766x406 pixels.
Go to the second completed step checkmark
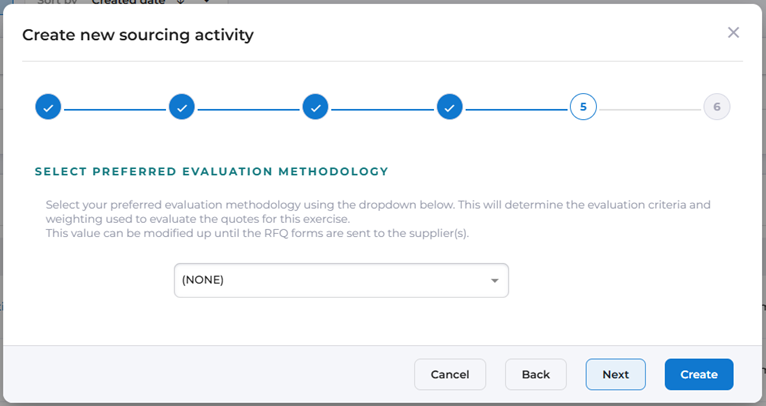[182, 107]
